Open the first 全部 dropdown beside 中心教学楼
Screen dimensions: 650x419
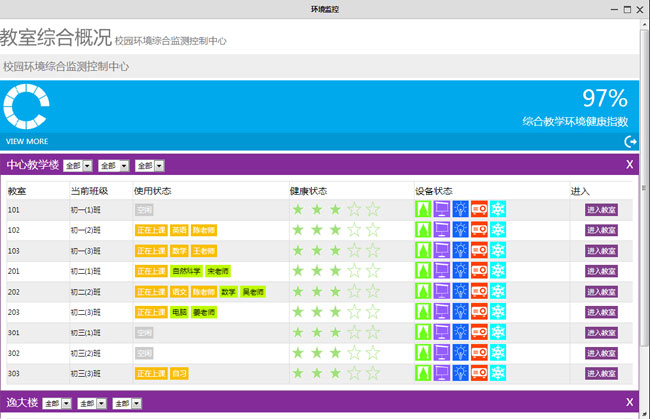click(x=78, y=165)
